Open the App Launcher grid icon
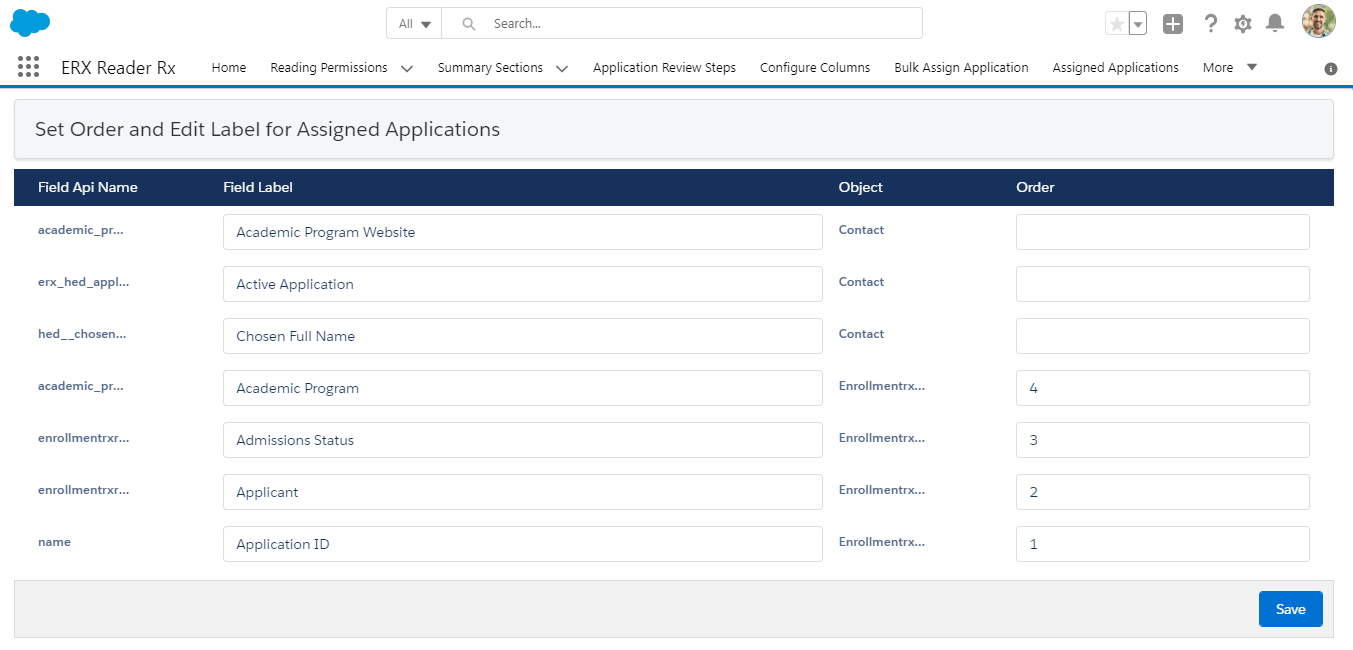The height and width of the screenshot is (650, 1353). point(29,67)
